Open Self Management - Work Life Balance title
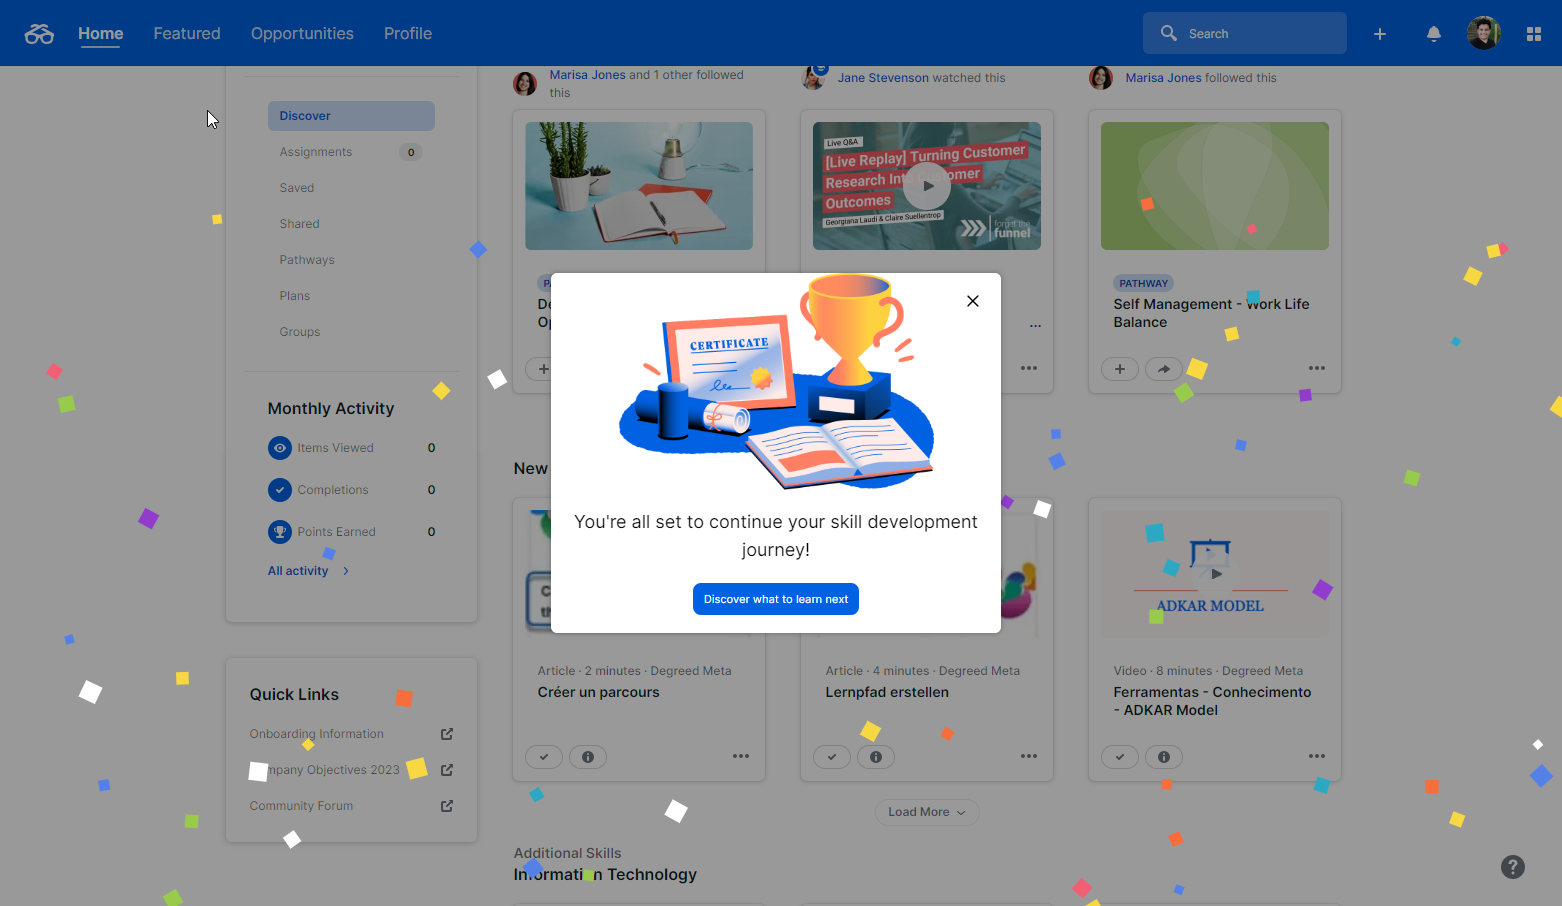1562x906 pixels. (1211, 313)
